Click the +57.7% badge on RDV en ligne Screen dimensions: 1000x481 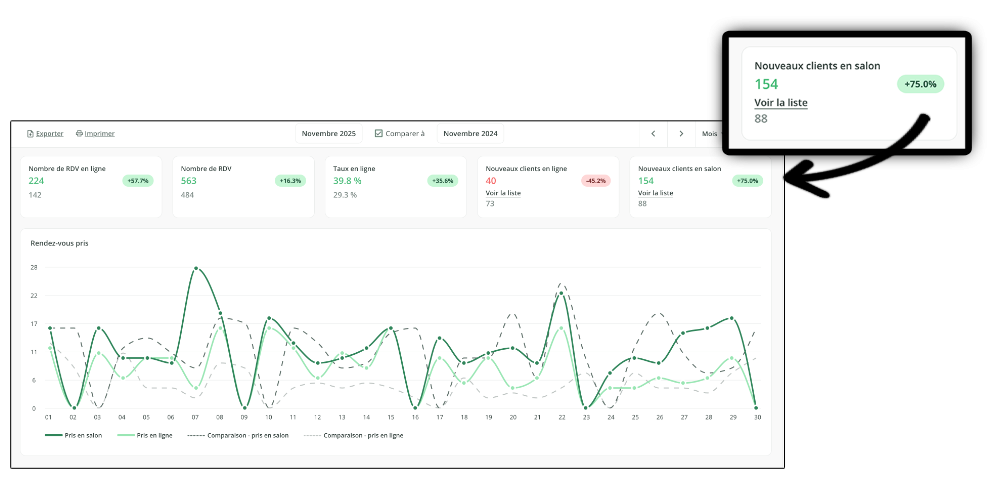tap(136, 181)
